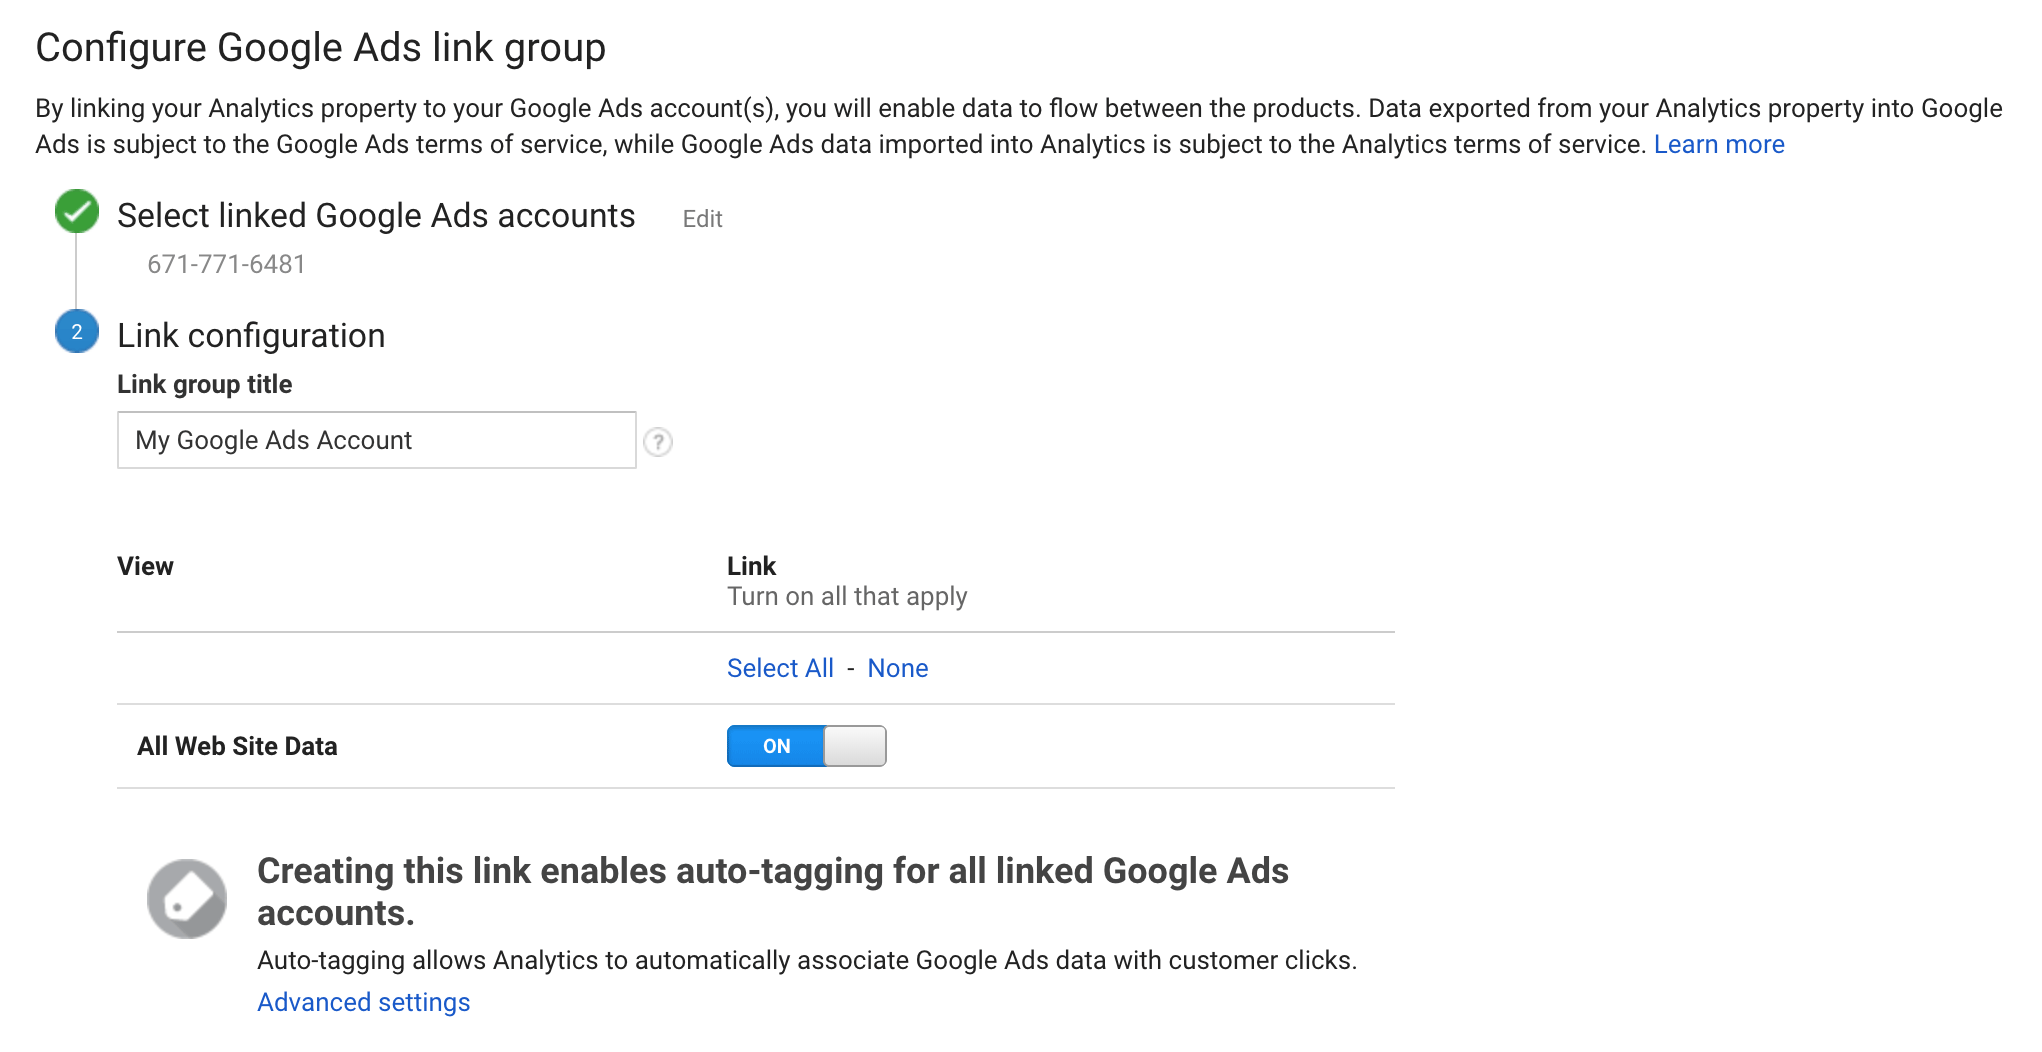Choose Select All for linked views
This screenshot has height=1052, width=2042.
(x=780, y=667)
